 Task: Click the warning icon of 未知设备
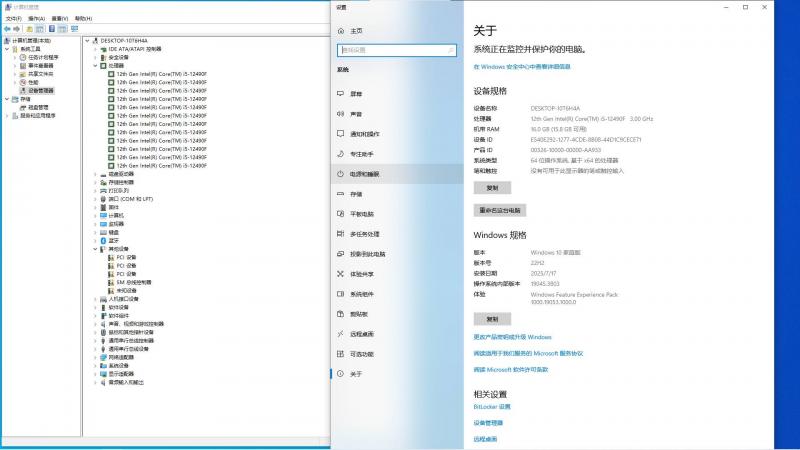111,291
